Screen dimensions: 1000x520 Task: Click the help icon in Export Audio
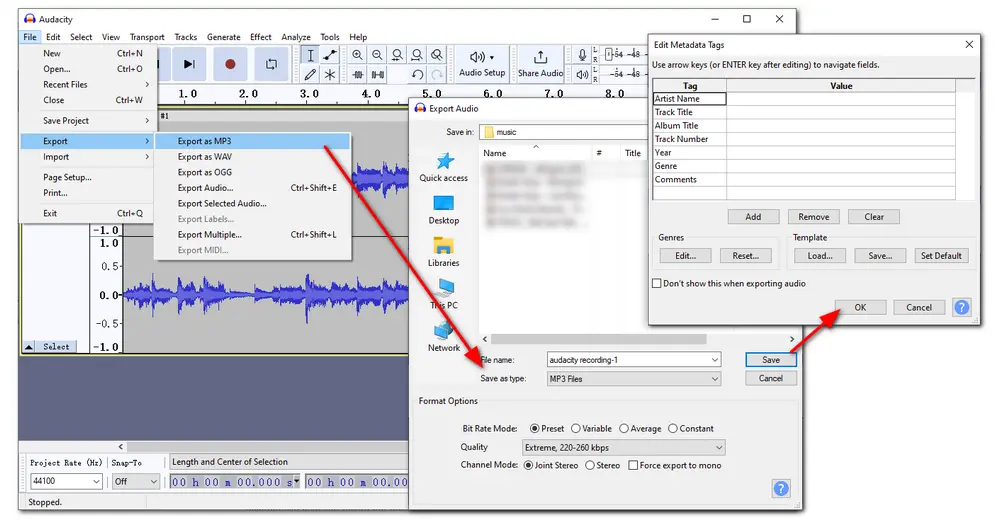point(781,489)
